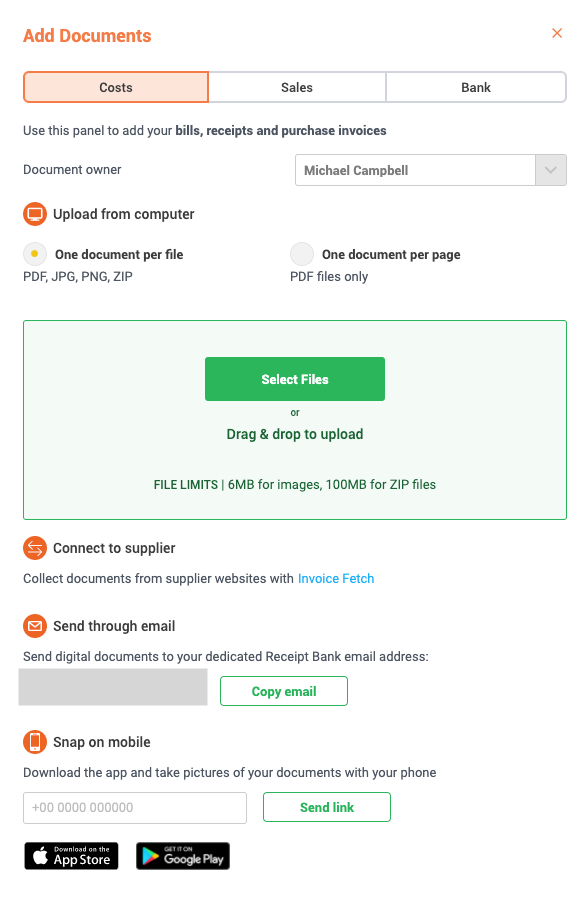The width and height of the screenshot is (584, 900).
Task: Switch to the Costs tab
Action: tap(116, 87)
